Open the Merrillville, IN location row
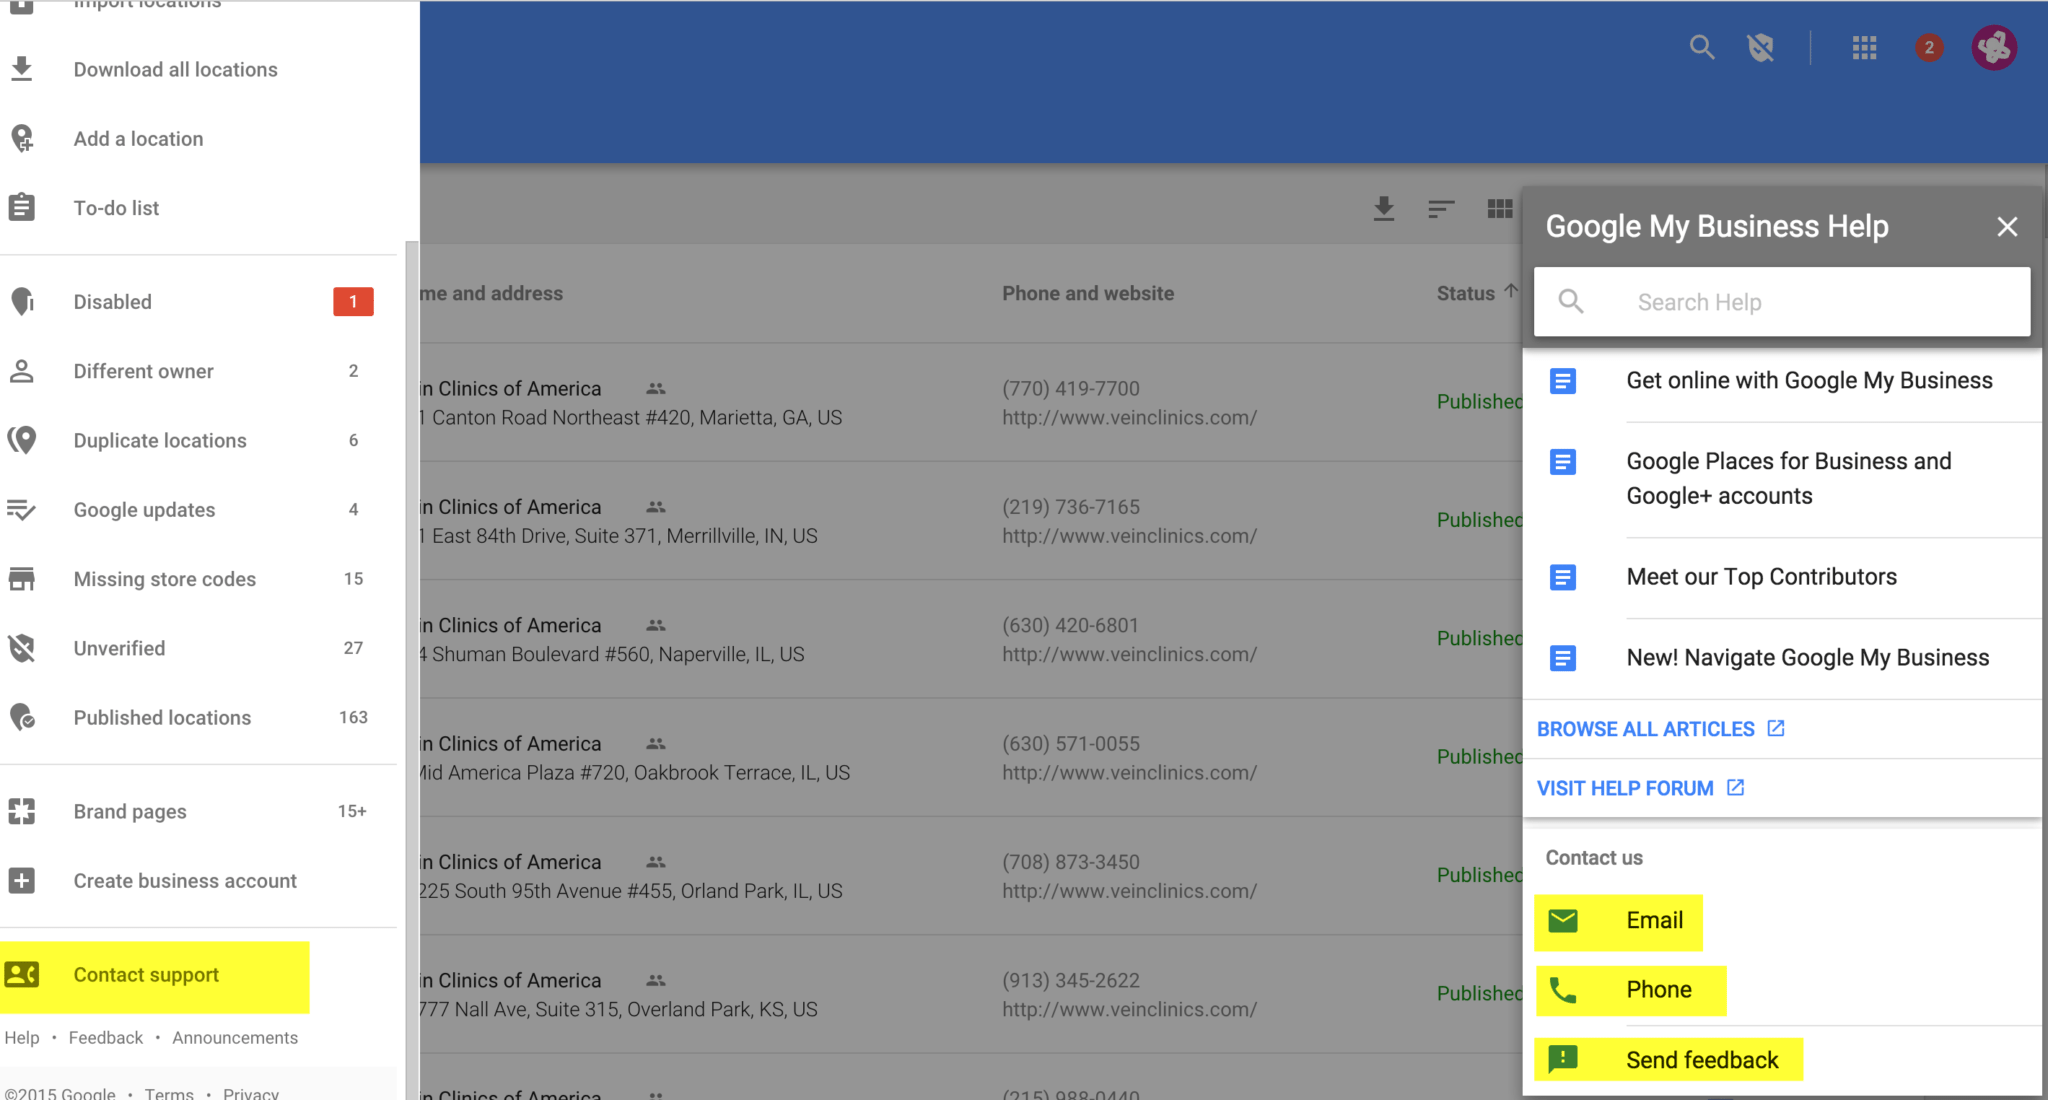 point(970,521)
